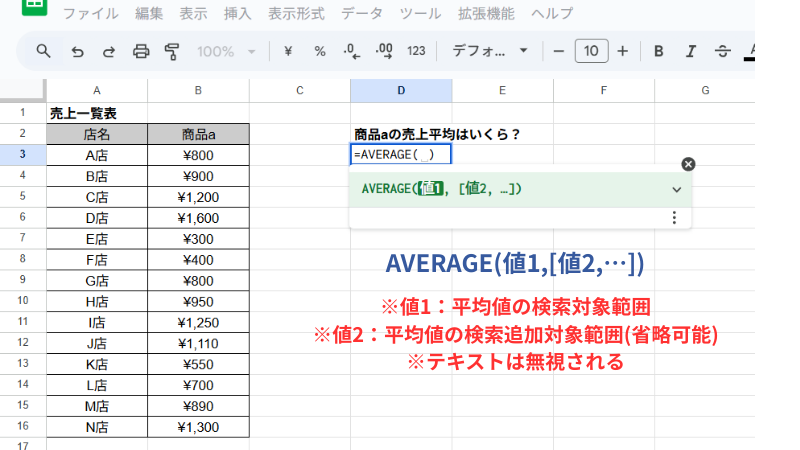Select column G header
The height and width of the screenshot is (450, 800).
point(705,91)
